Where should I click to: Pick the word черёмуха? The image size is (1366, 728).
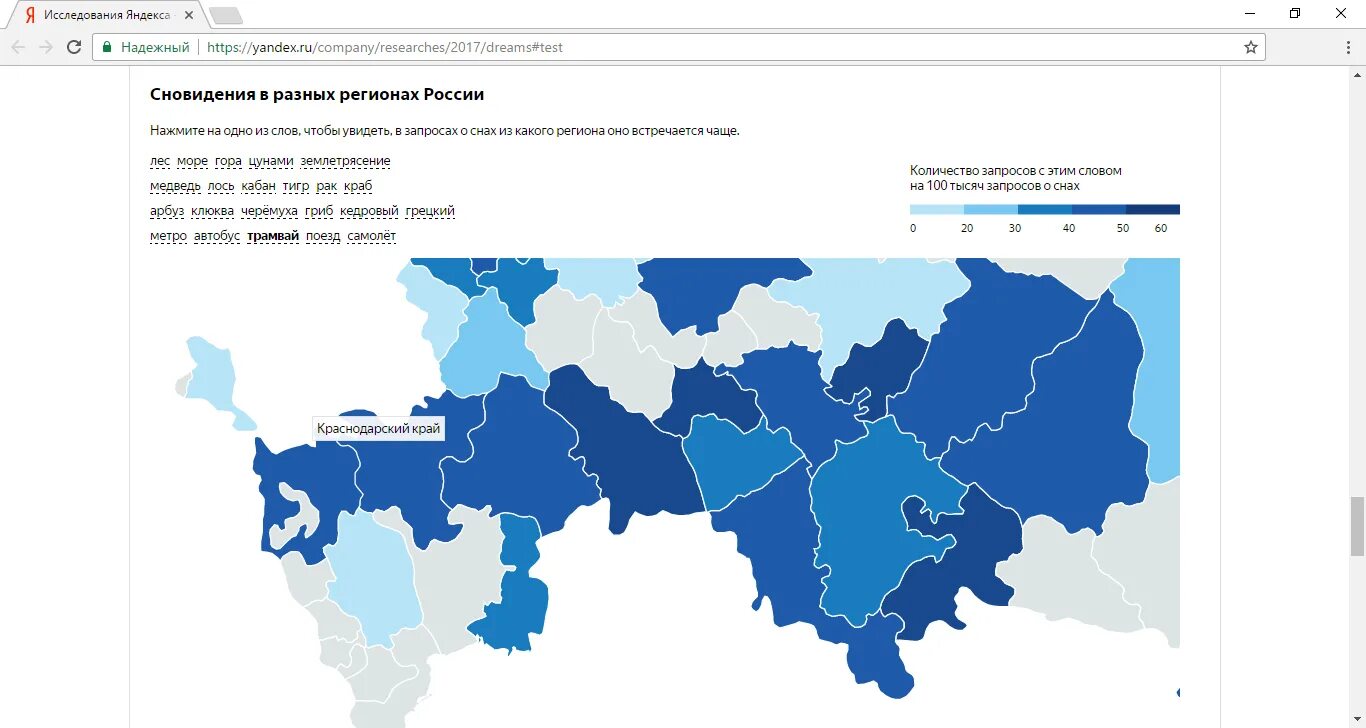click(269, 211)
